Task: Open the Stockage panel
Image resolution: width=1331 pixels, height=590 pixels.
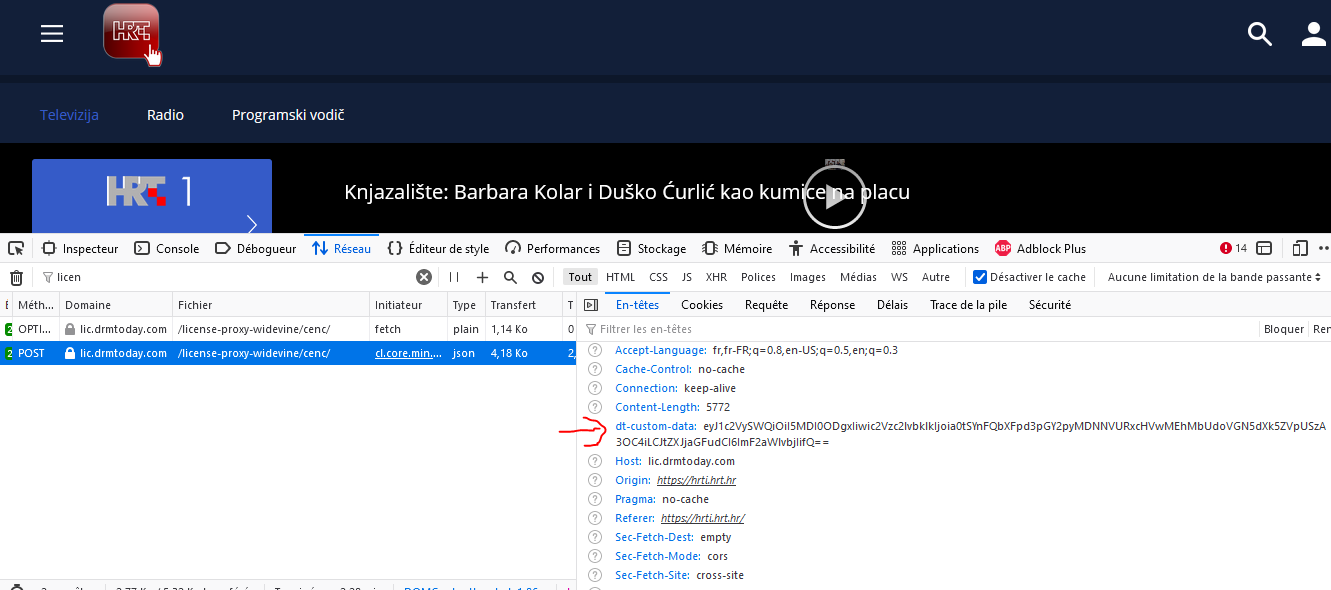Action: point(651,249)
